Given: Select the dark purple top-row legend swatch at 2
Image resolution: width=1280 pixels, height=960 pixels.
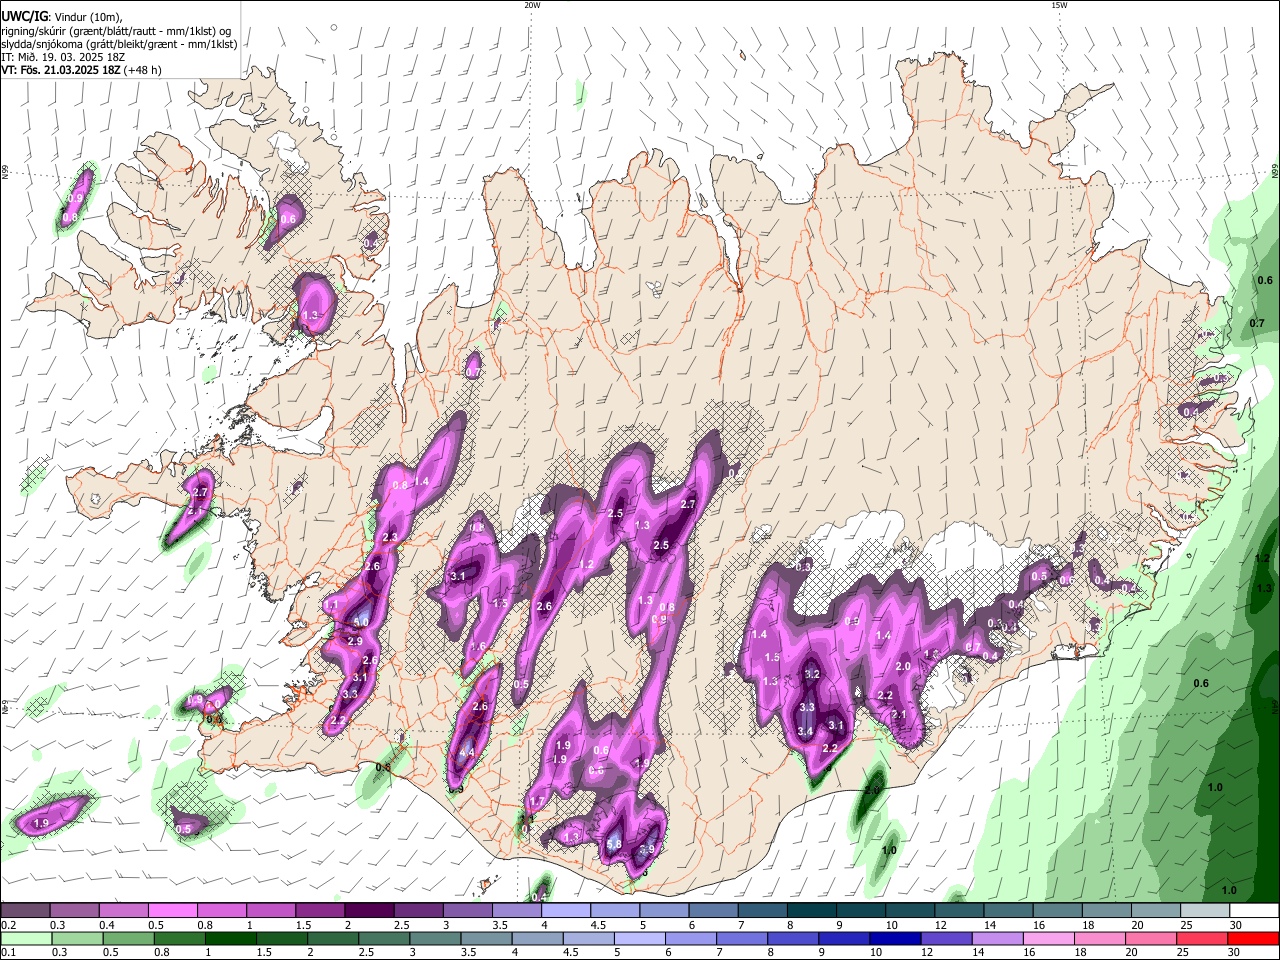Looking at the screenshot, I should [x=368, y=911].
